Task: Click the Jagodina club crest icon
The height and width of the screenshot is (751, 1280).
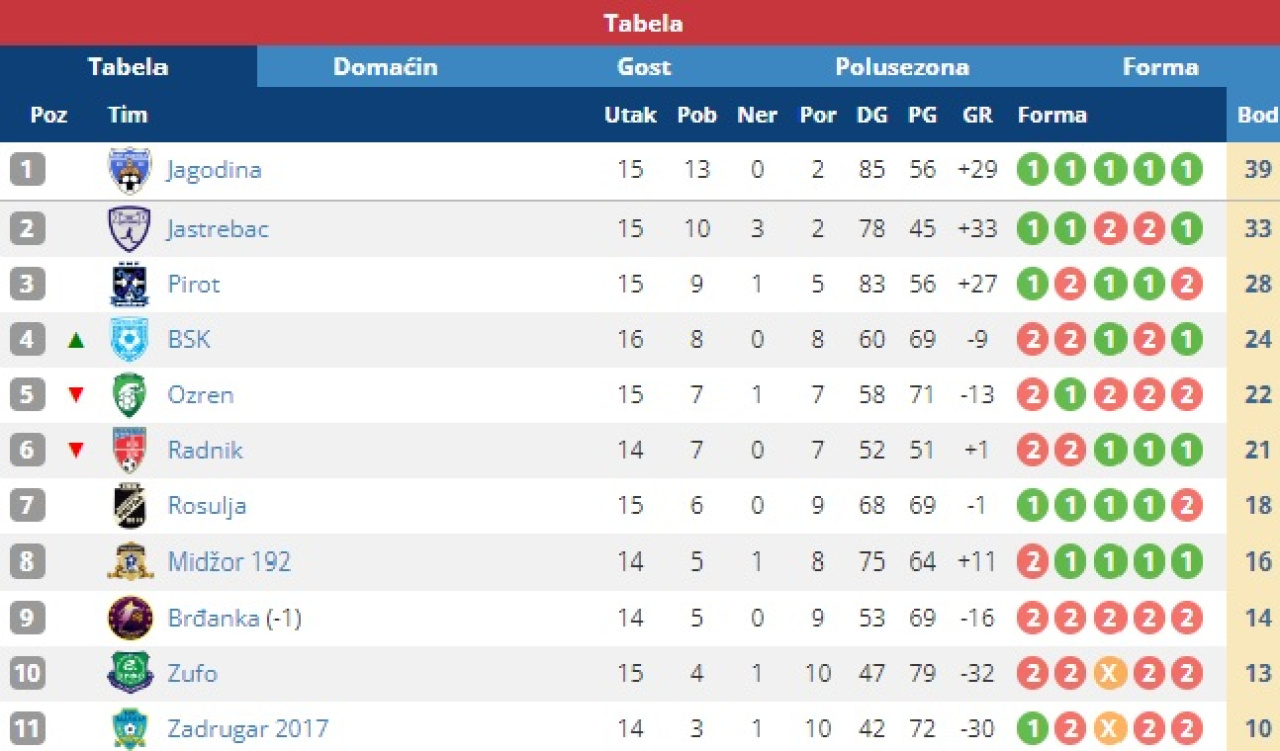Action: click(130, 170)
